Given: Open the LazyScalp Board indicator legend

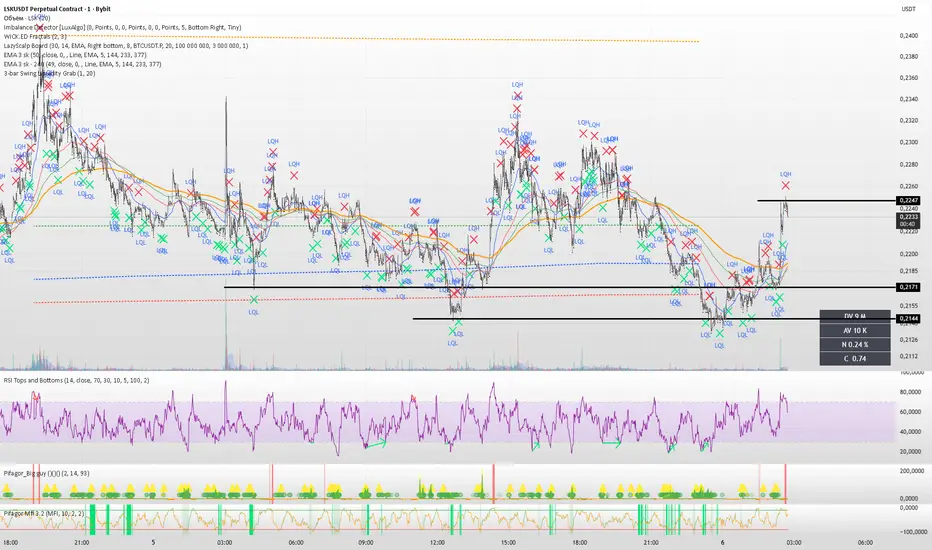Looking at the screenshot, I should pyautogui.click(x=126, y=46).
